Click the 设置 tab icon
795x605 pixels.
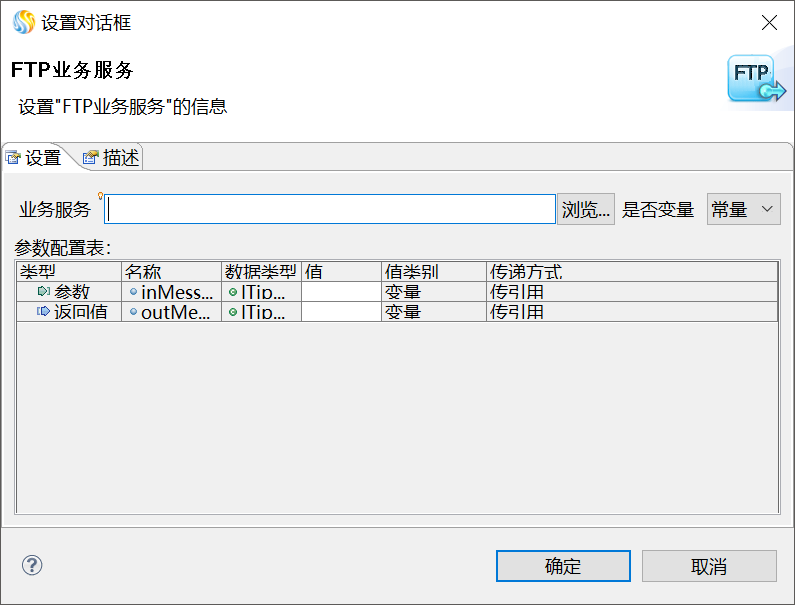click(x=13, y=158)
